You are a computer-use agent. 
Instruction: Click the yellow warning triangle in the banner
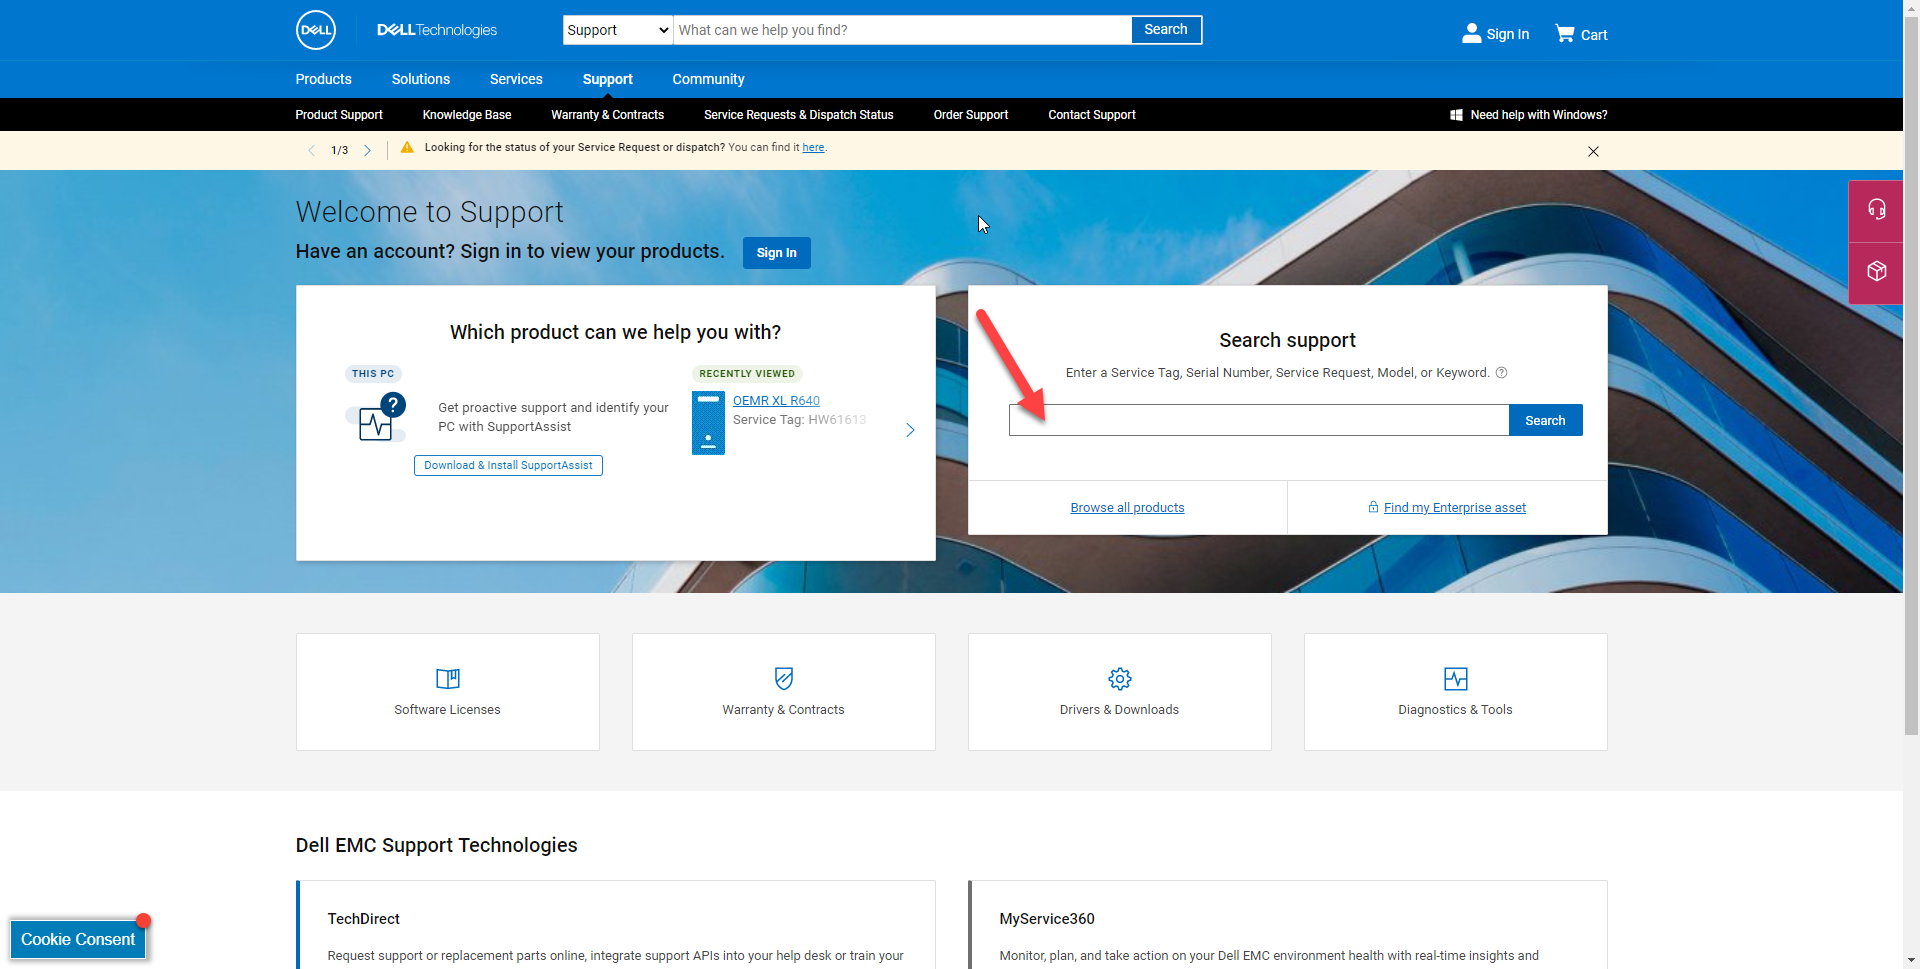pos(407,147)
